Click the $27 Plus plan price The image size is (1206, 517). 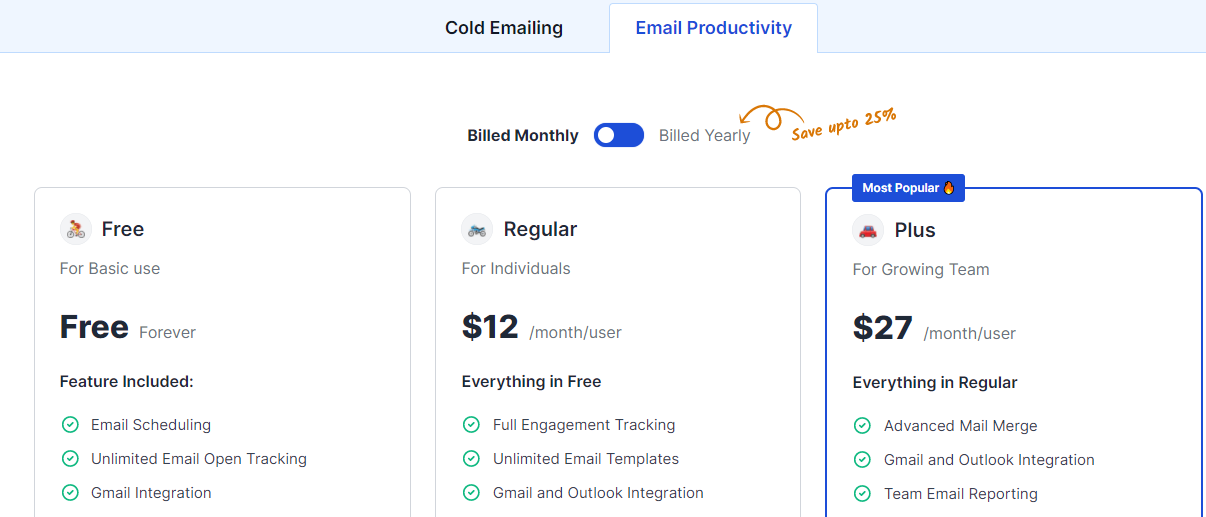tap(883, 328)
